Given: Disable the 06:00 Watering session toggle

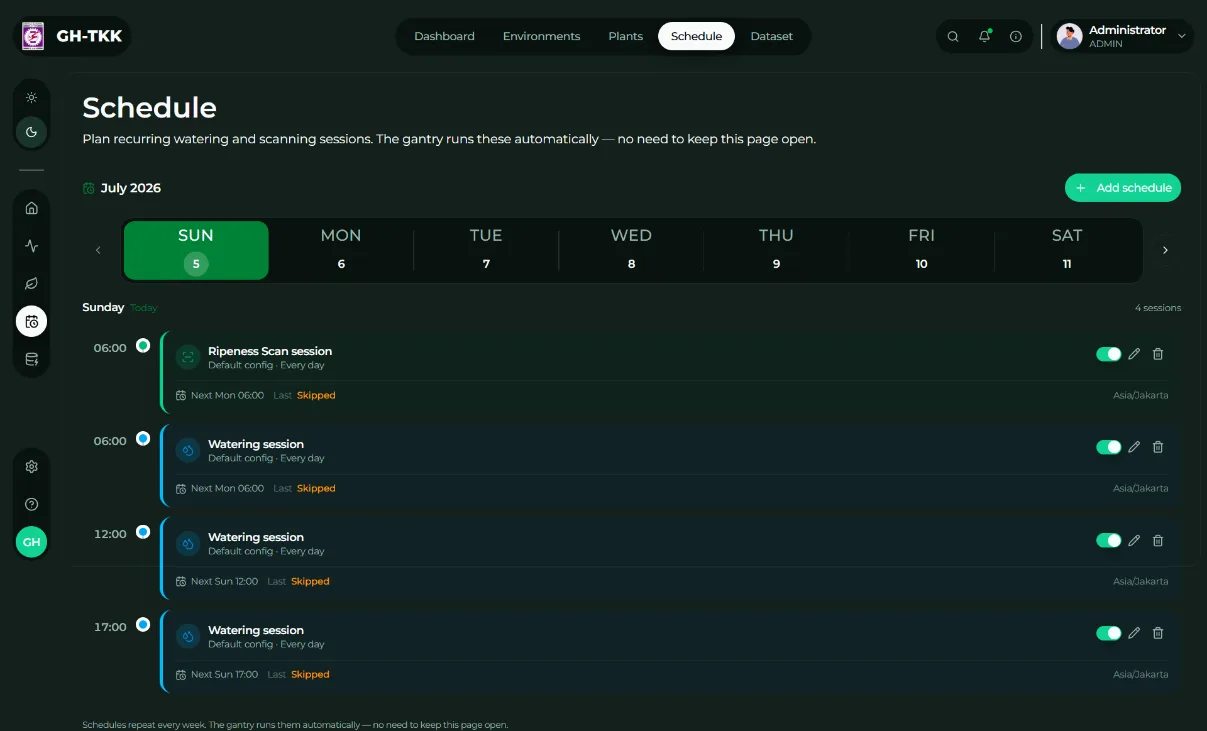Looking at the screenshot, I should 1108,447.
